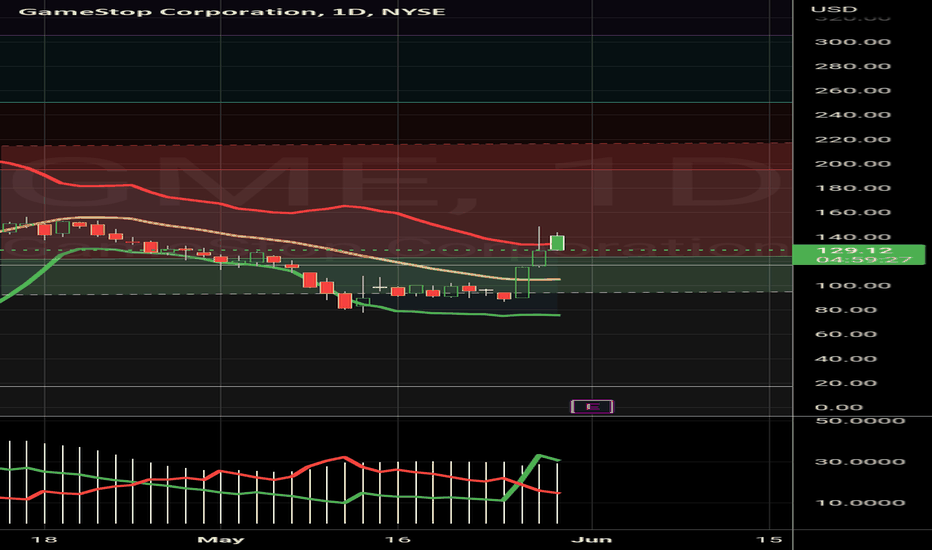Viewport: 932px width, 550px height.
Task: Click the USD currency label above price axis
Action: 834,9
